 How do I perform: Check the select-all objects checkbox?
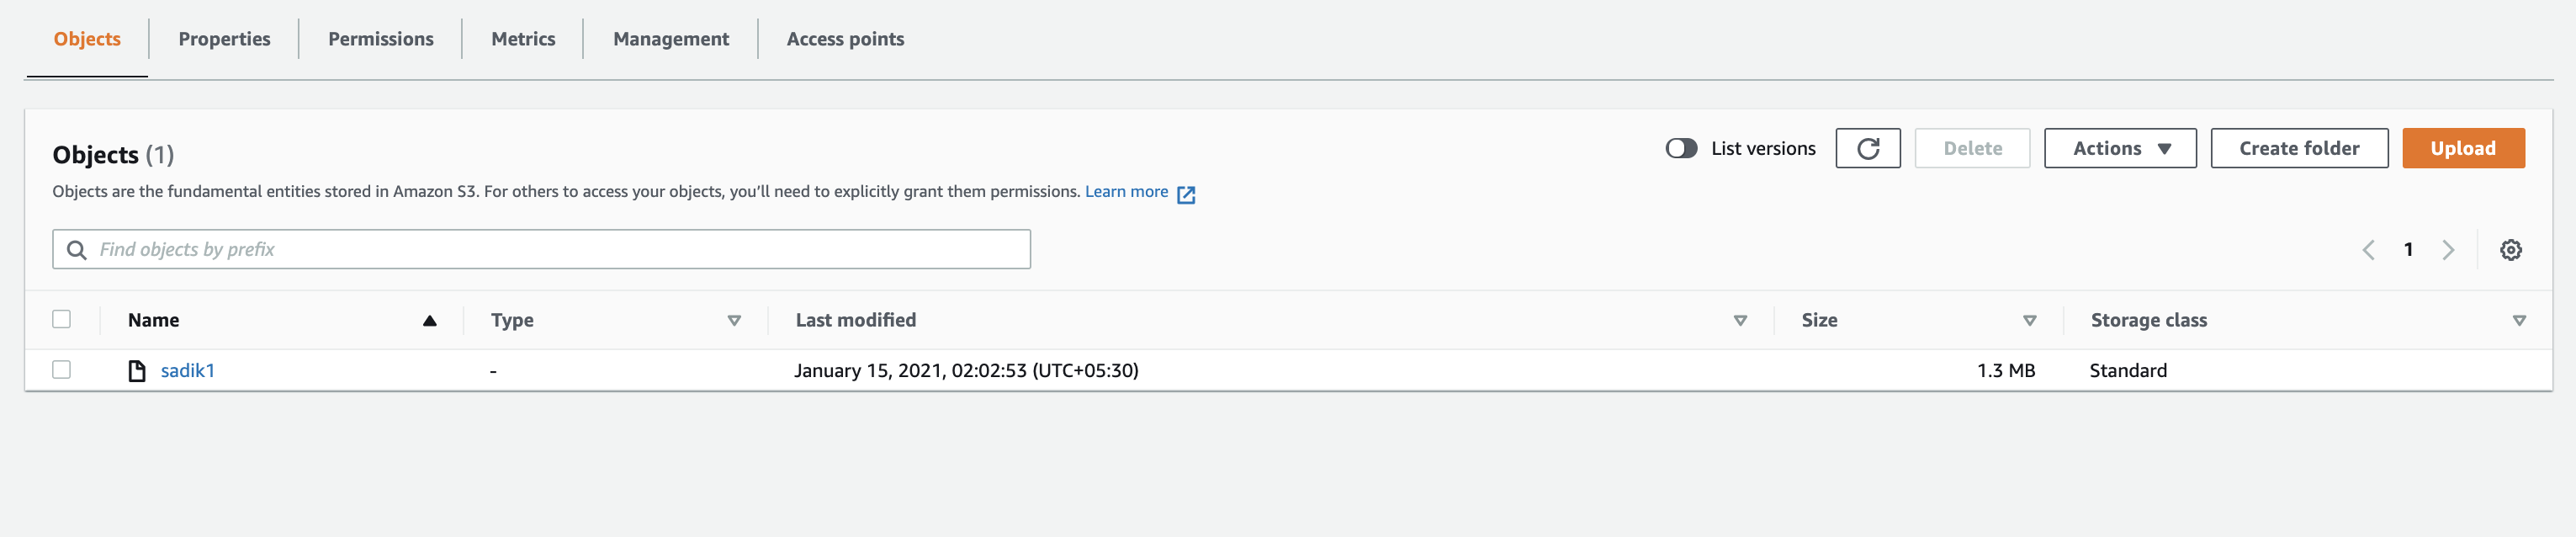[62, 319]
